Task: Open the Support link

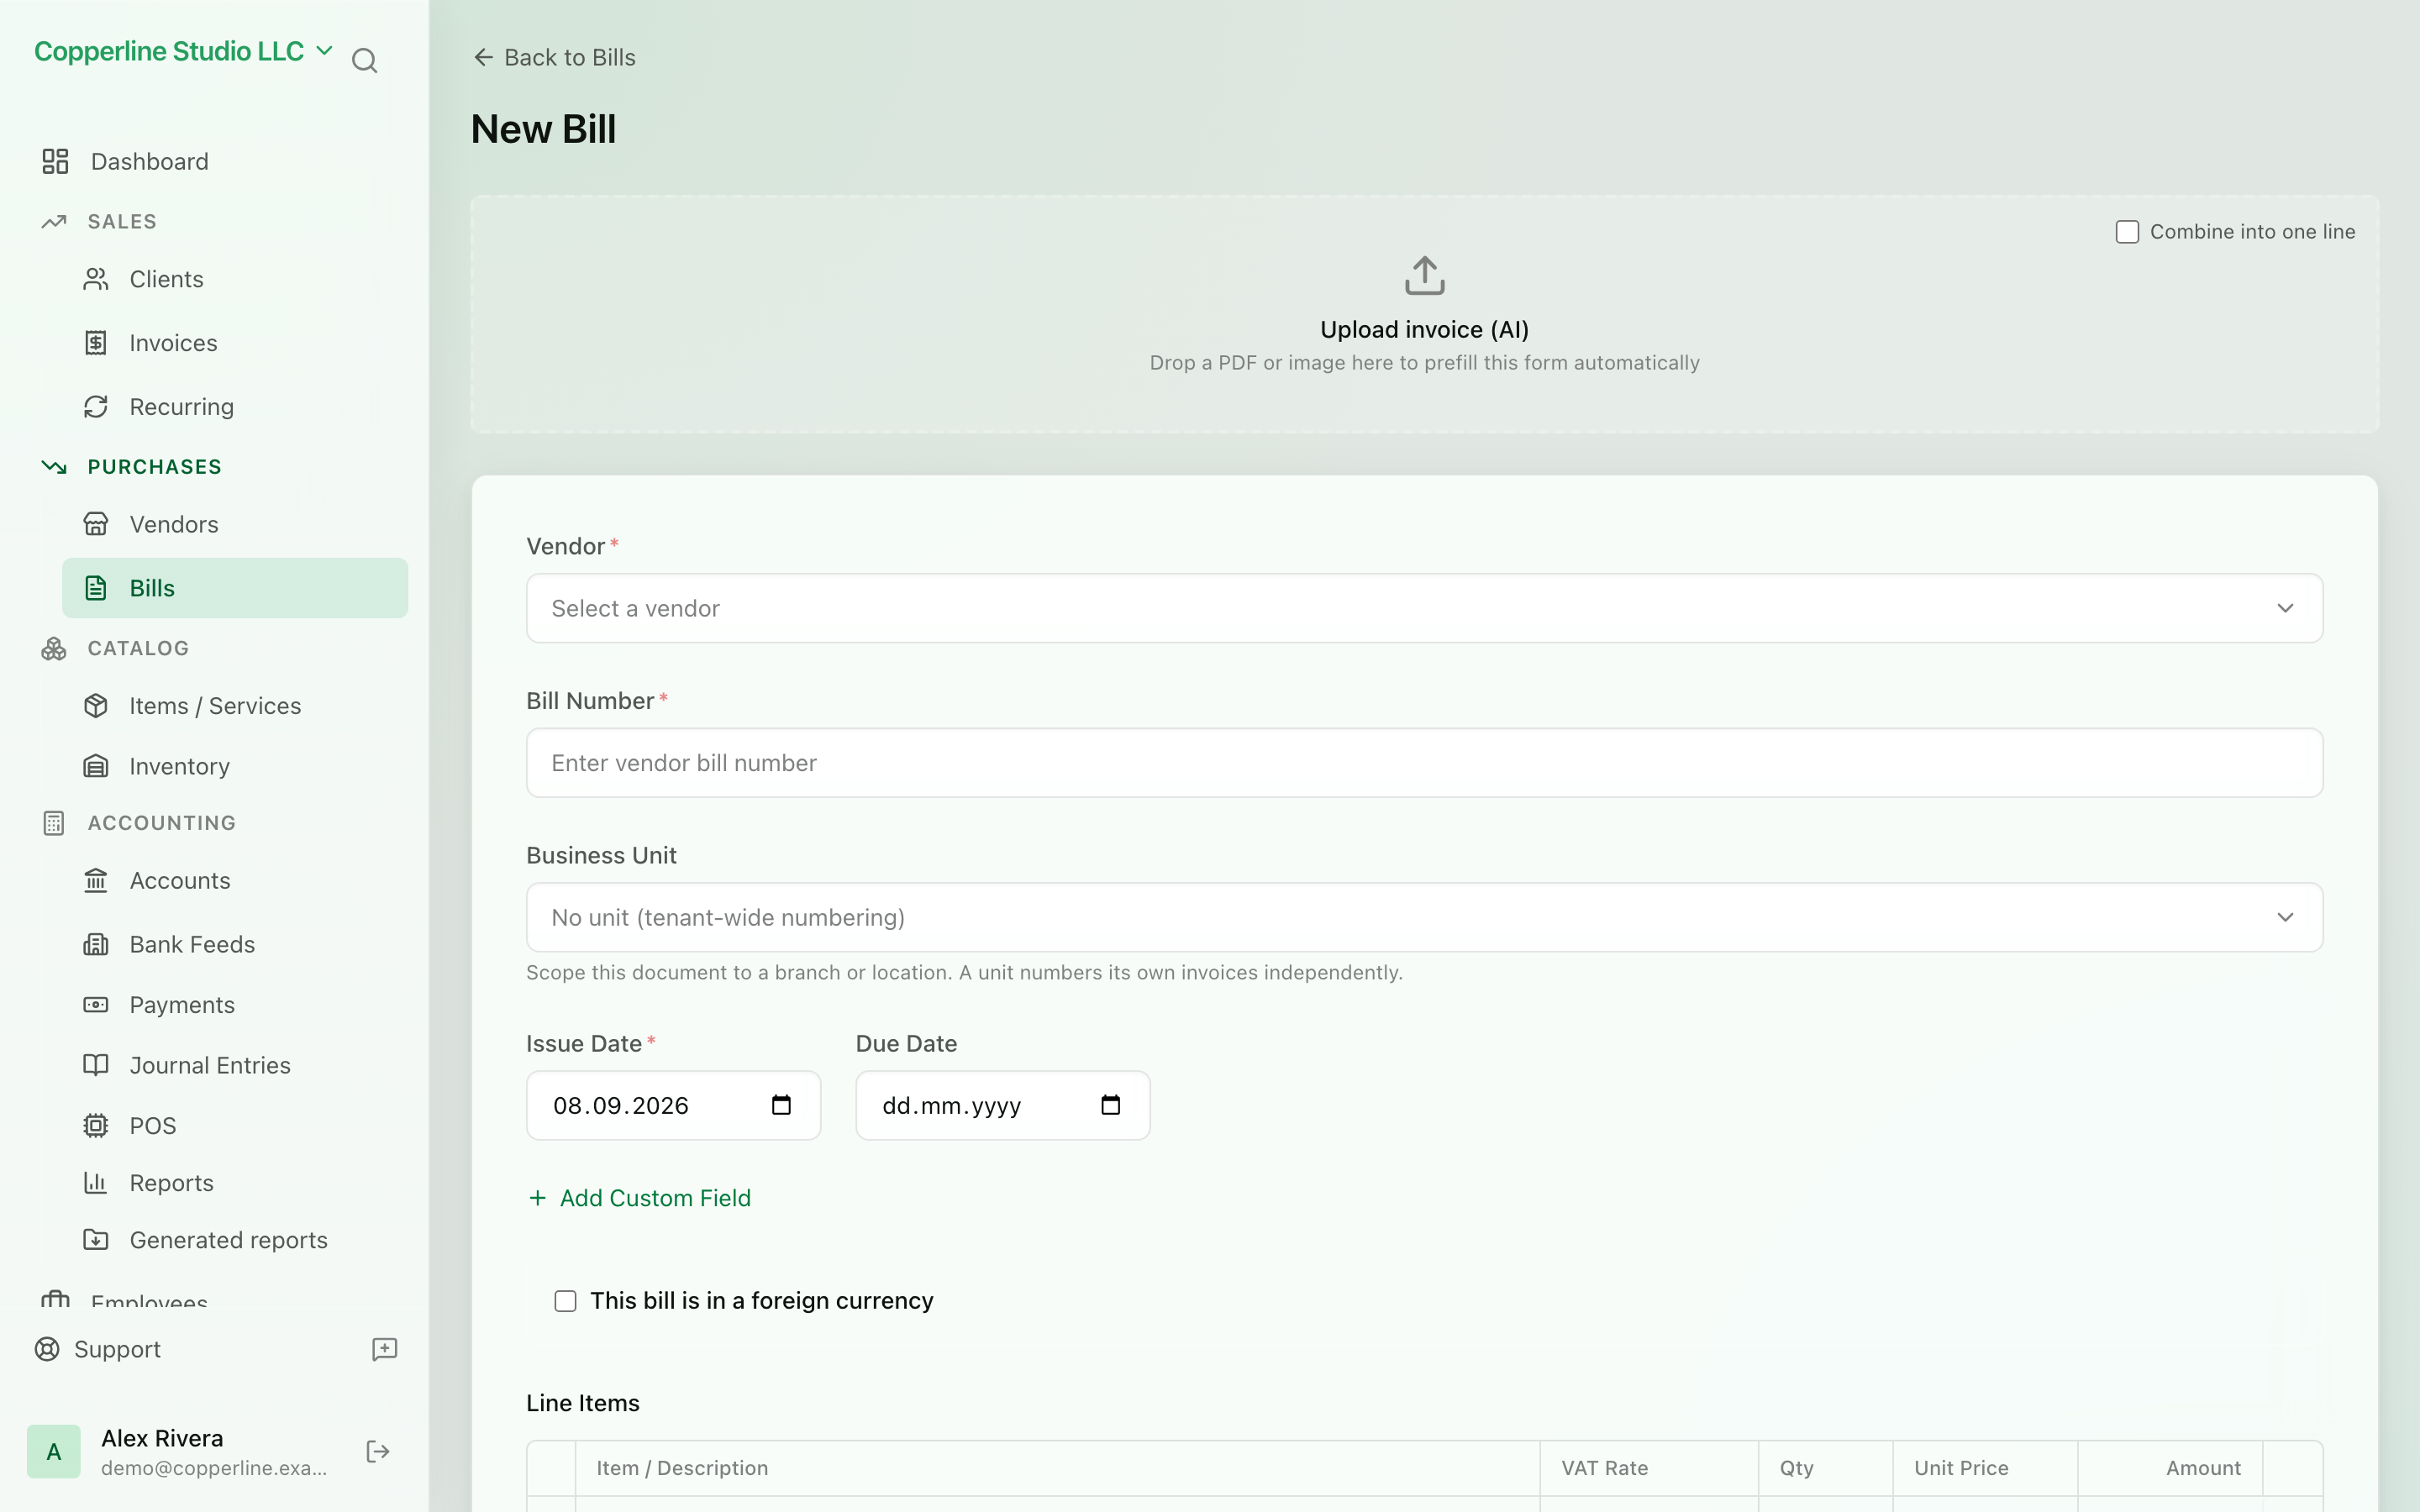Action: click(x=117, y=1349)
